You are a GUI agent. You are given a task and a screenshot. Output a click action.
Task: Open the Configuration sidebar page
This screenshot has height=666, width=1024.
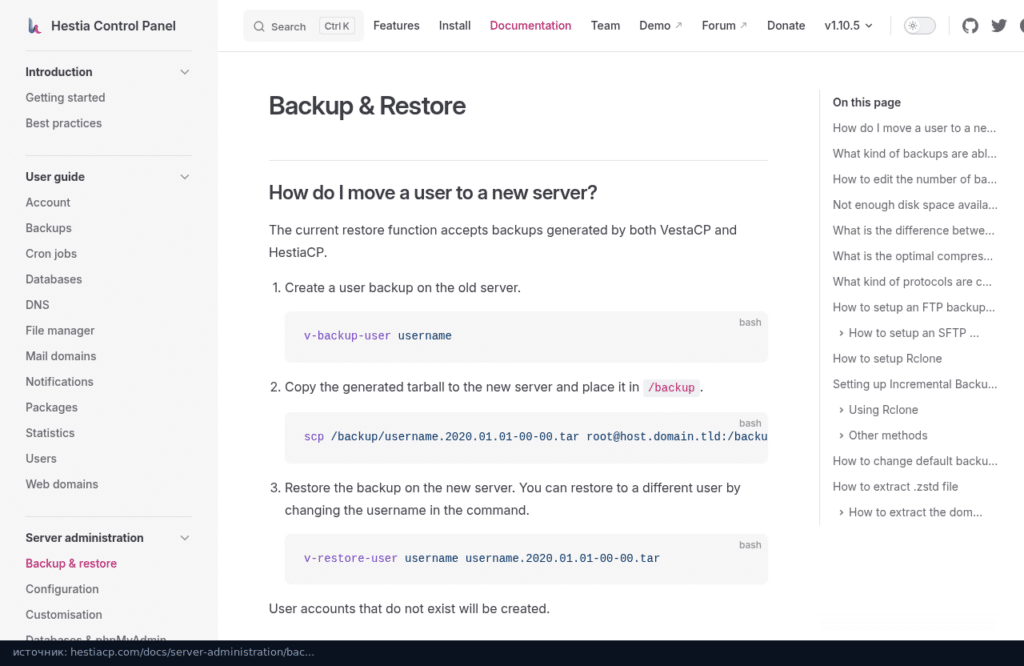62,589
